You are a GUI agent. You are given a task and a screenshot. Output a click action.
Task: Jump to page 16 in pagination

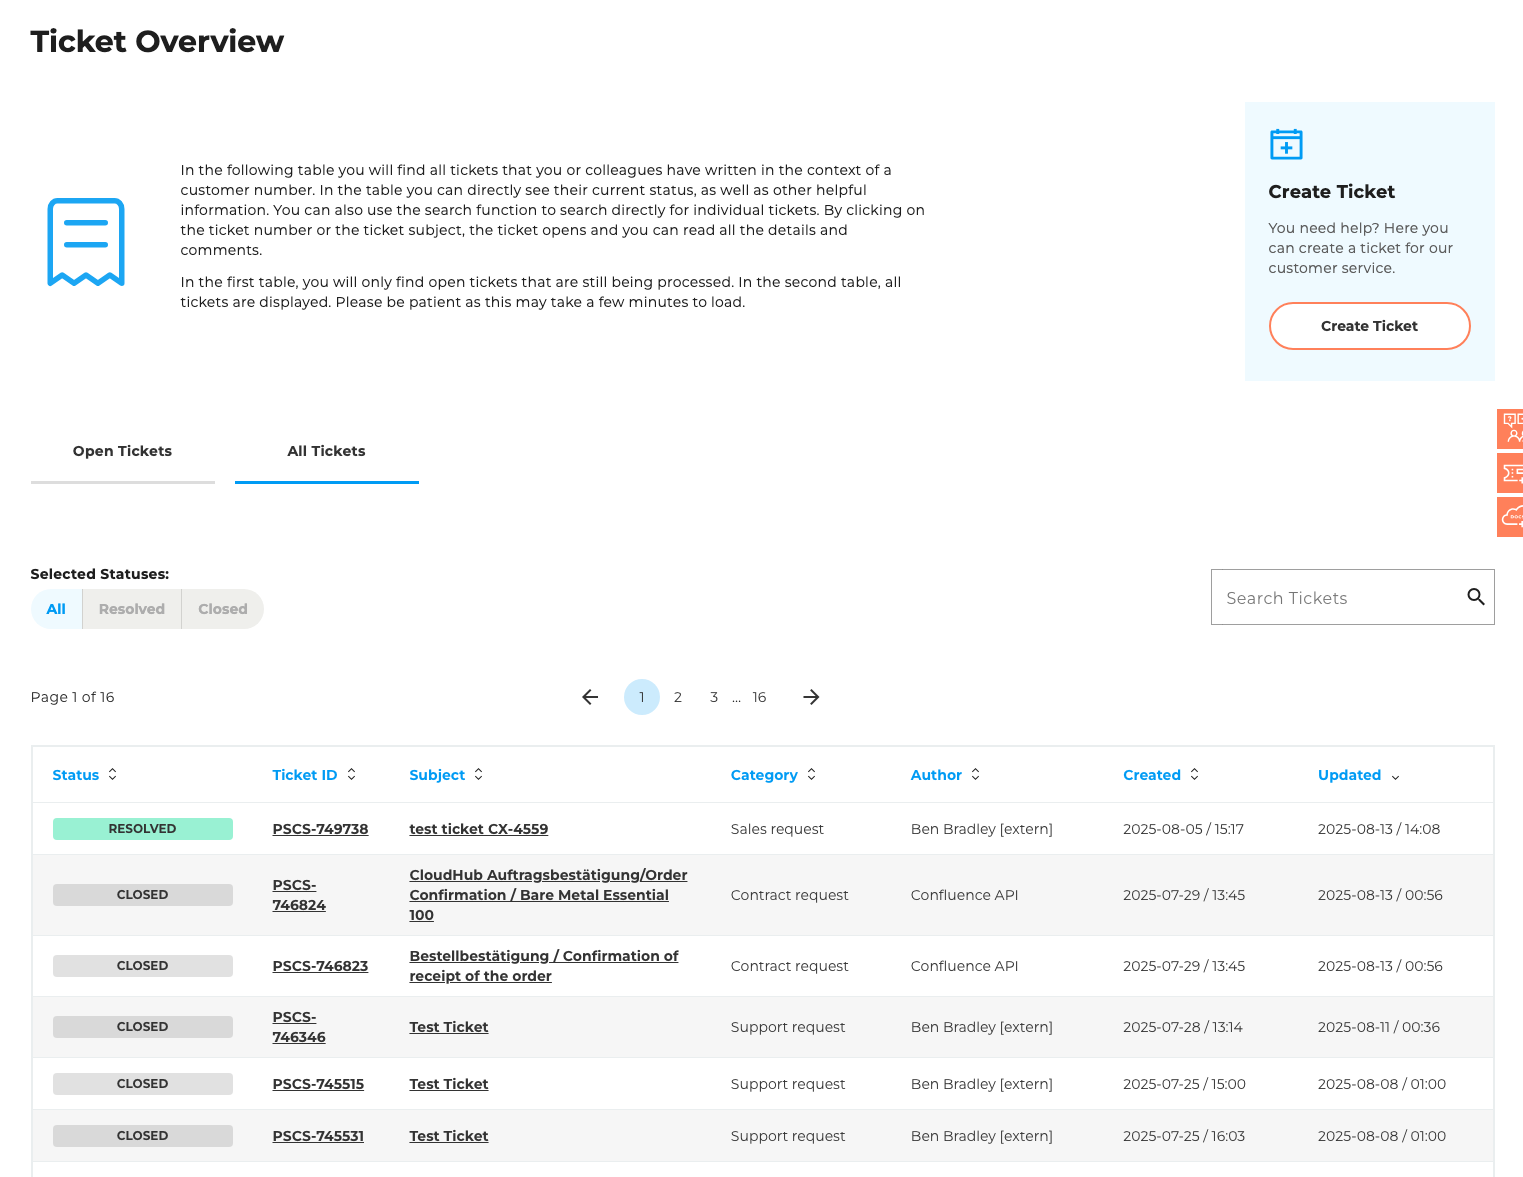pos(759,697)
